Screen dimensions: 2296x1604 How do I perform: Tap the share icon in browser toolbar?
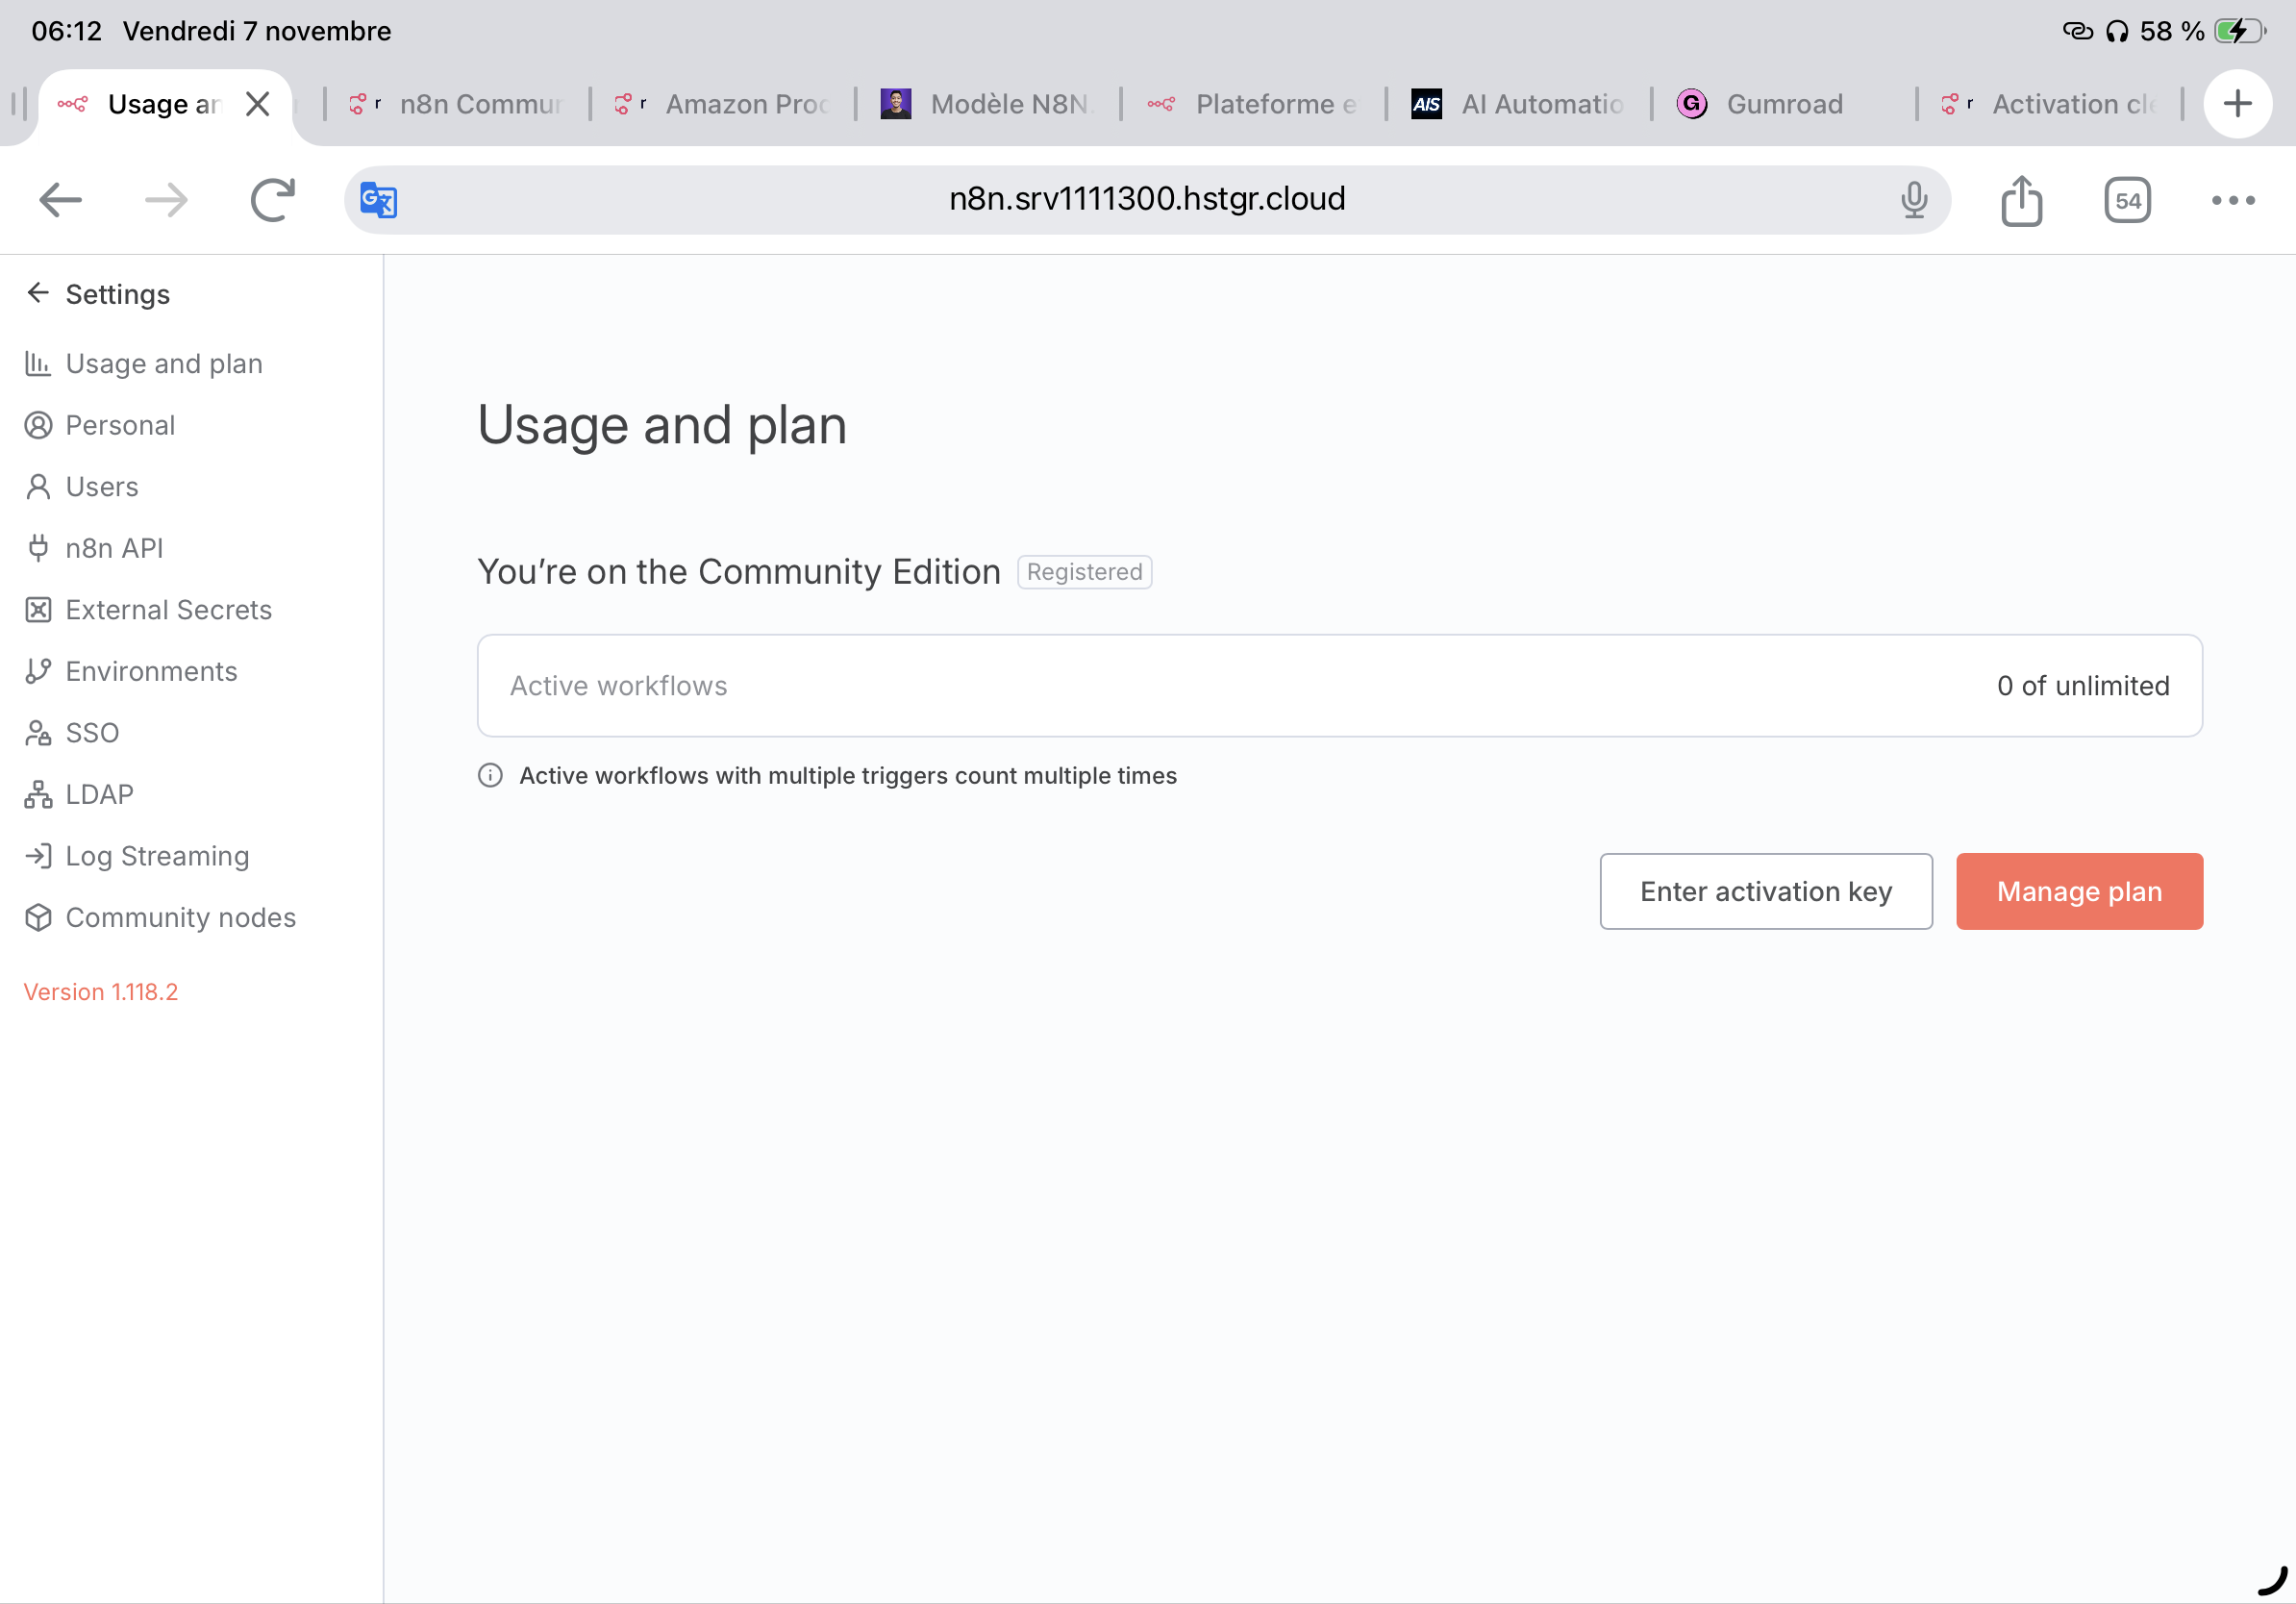click(x=2021, y=200)
